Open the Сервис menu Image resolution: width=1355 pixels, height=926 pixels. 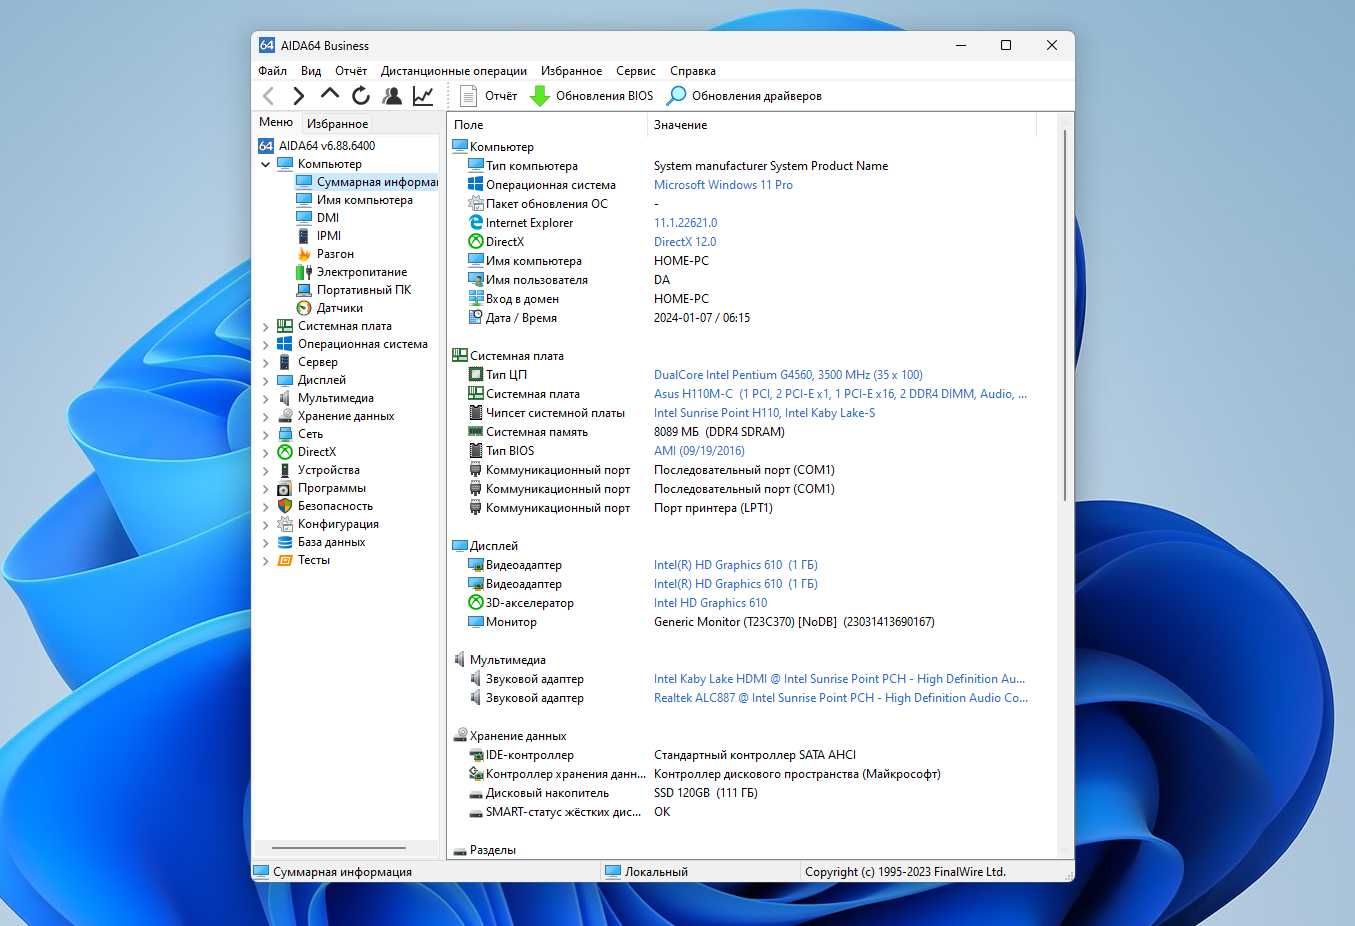pyautogui.click(x=636, y=71)
